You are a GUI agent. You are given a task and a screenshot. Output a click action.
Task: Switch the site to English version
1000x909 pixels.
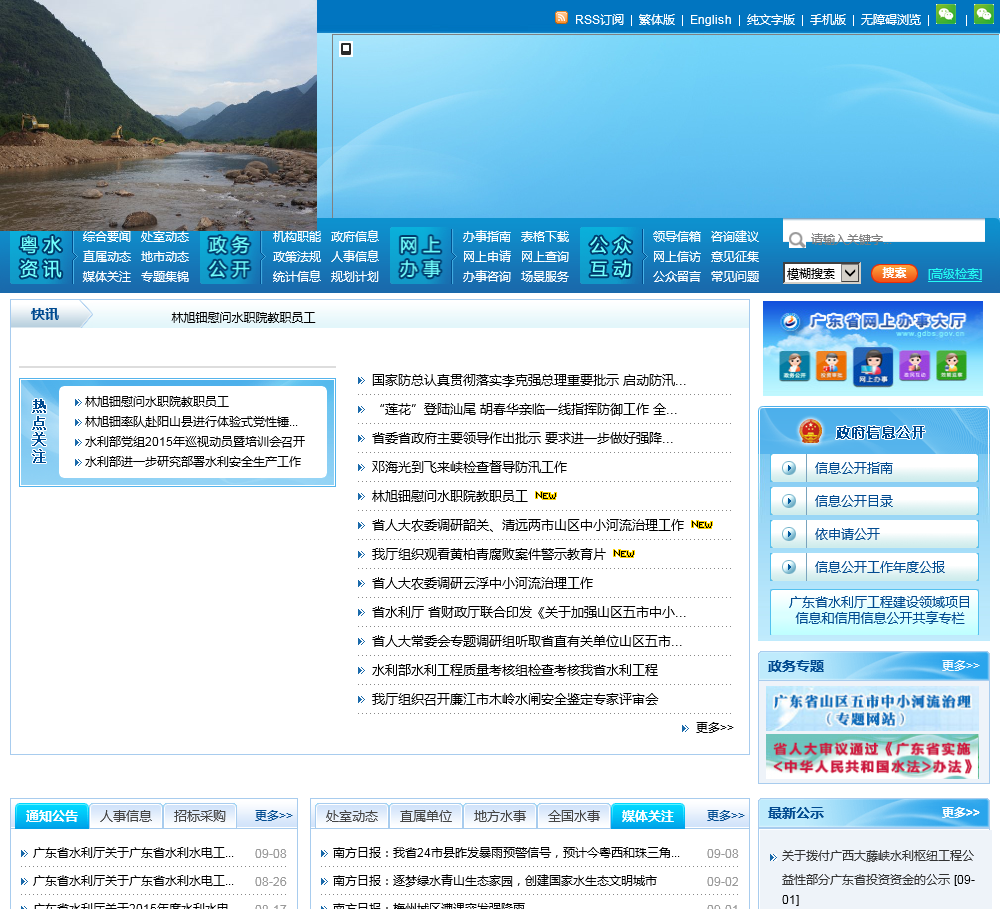[x=710, y=20]
